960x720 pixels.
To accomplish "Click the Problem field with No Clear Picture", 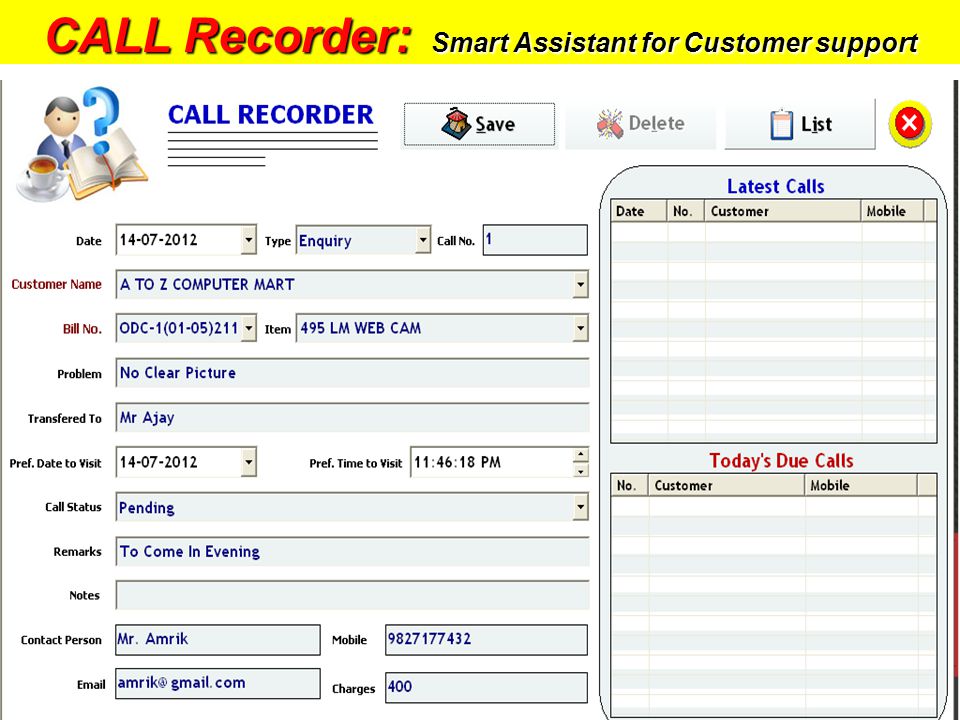I will click(x=353, y=373).
